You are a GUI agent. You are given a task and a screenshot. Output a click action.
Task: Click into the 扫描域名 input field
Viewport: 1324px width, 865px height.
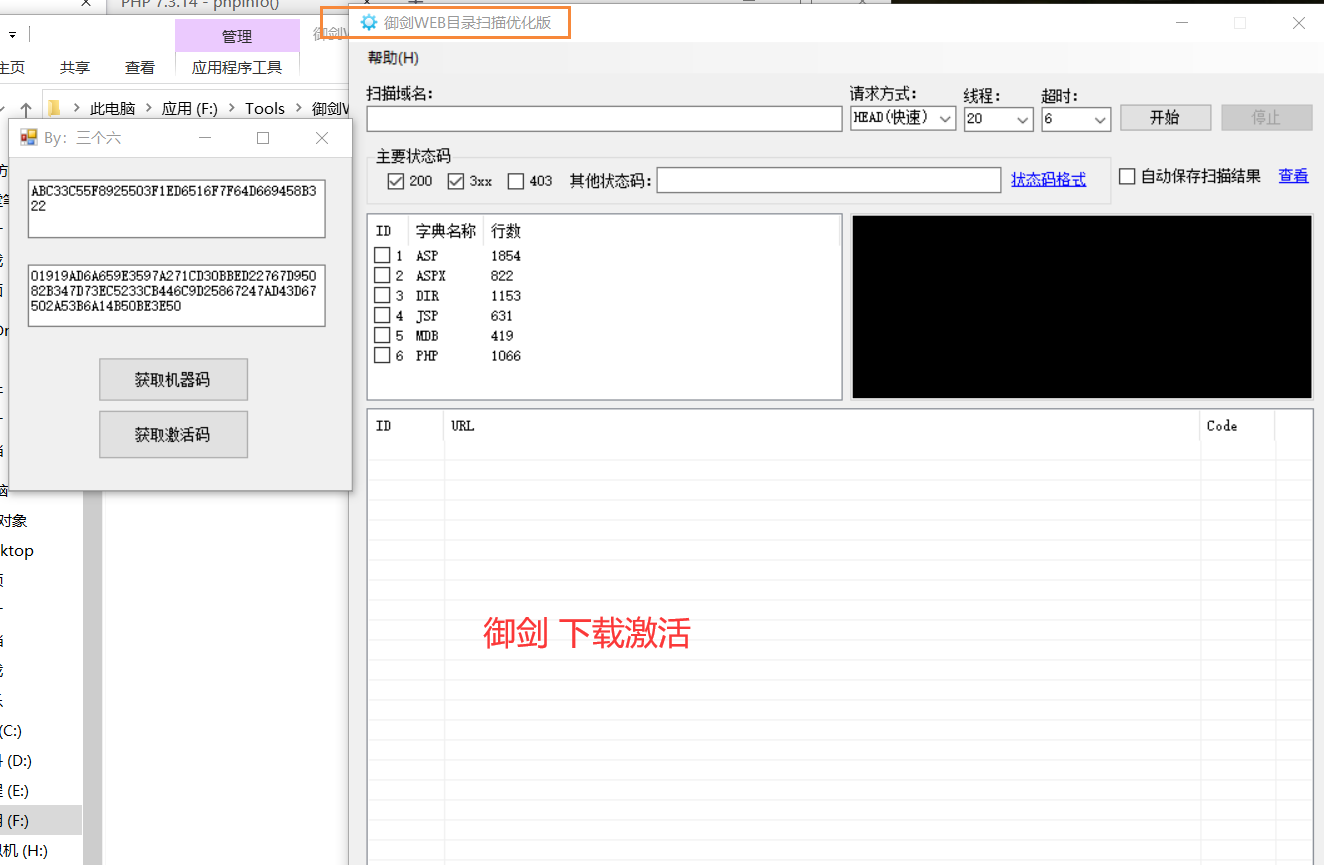[604, 119]
